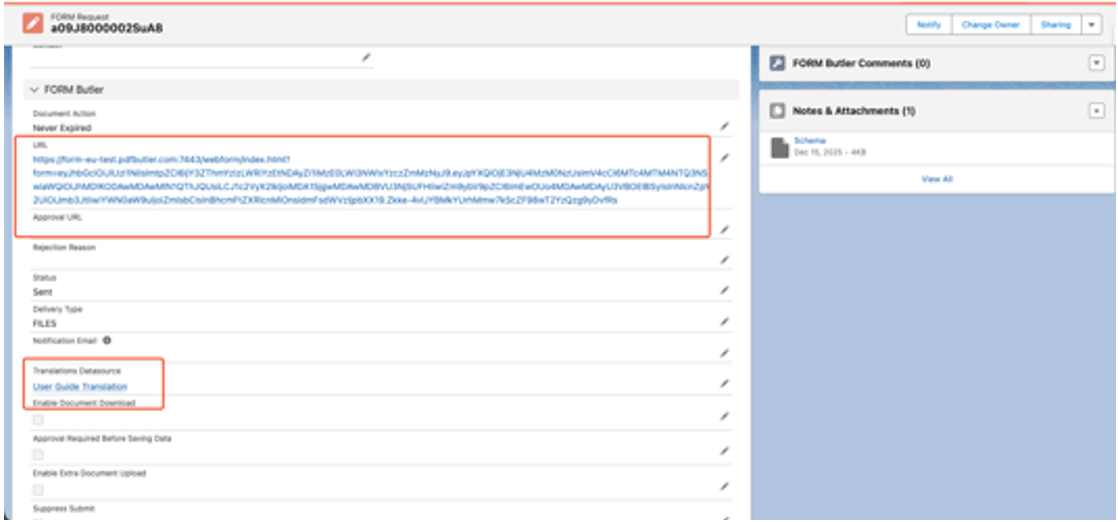The width and height of the screenshot is (1118, 522).
Task: Collapse the FORM Butler section
Action: tap(35, 90)
